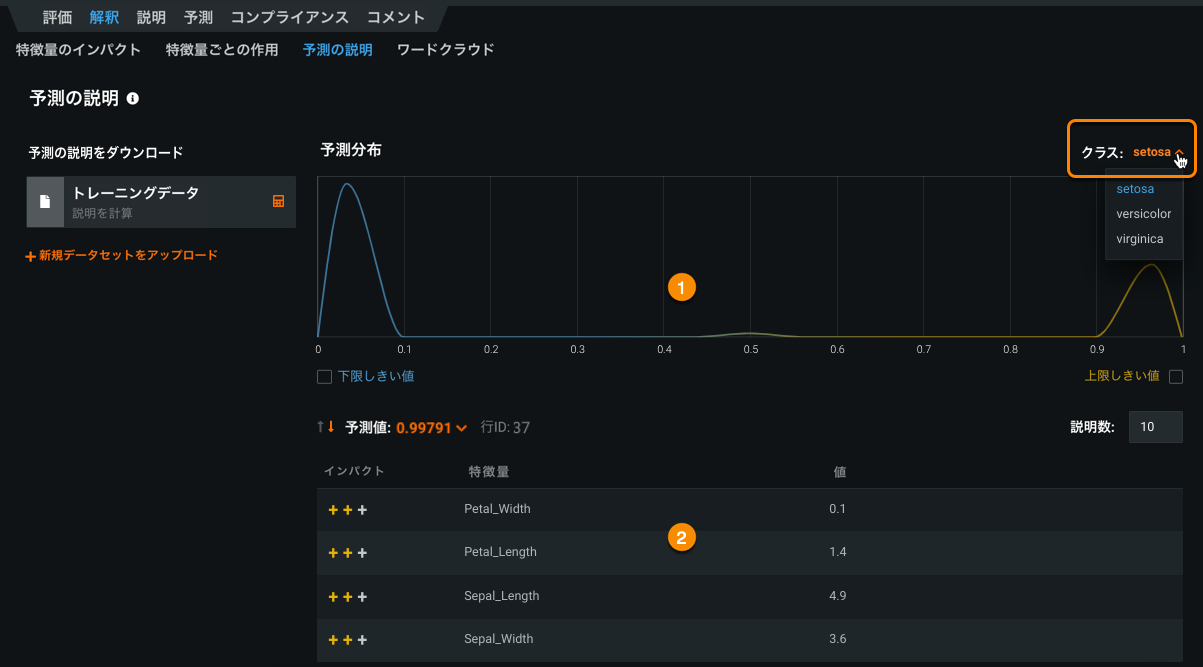Viewport: 1203px width, 667px height.
Task: Click the sort arrows beside 予測値
Action: 326,427
